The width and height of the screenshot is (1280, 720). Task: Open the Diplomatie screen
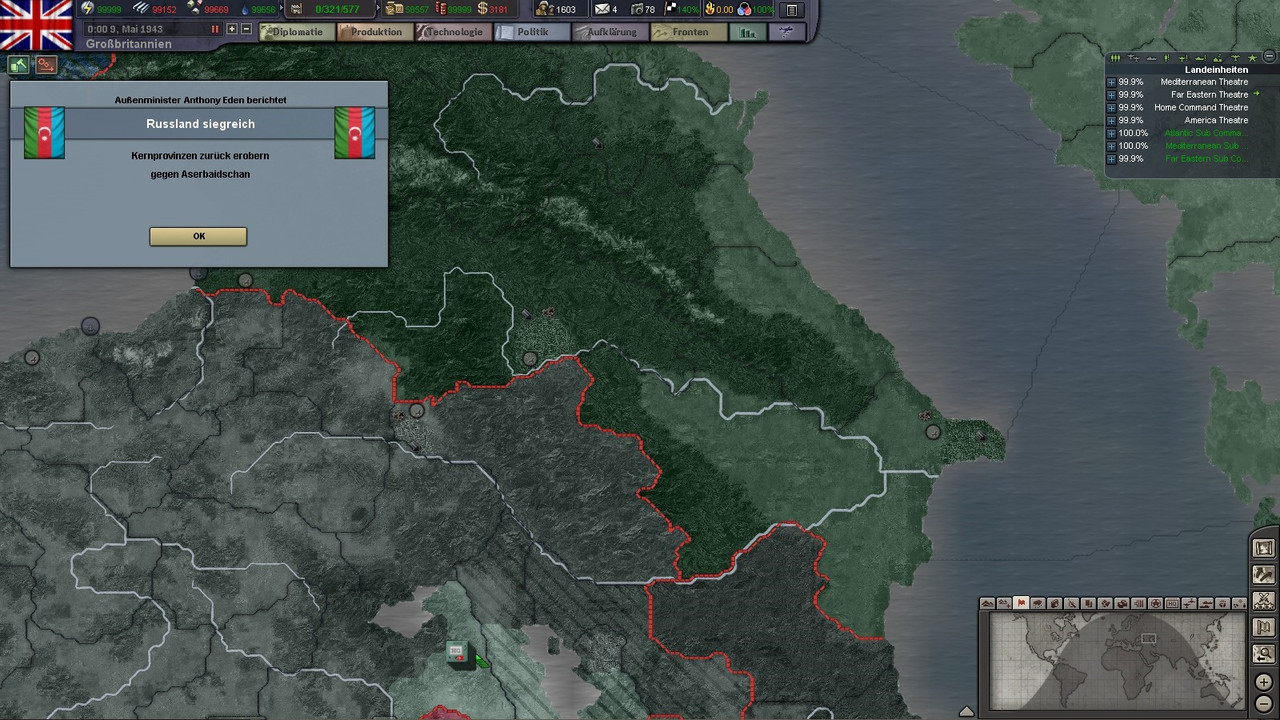(297, 32)
